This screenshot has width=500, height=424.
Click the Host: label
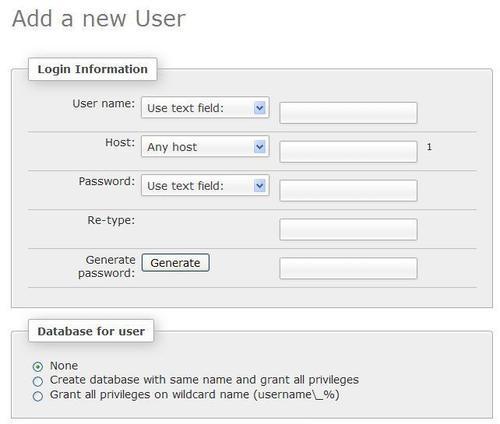pos(120,143)
